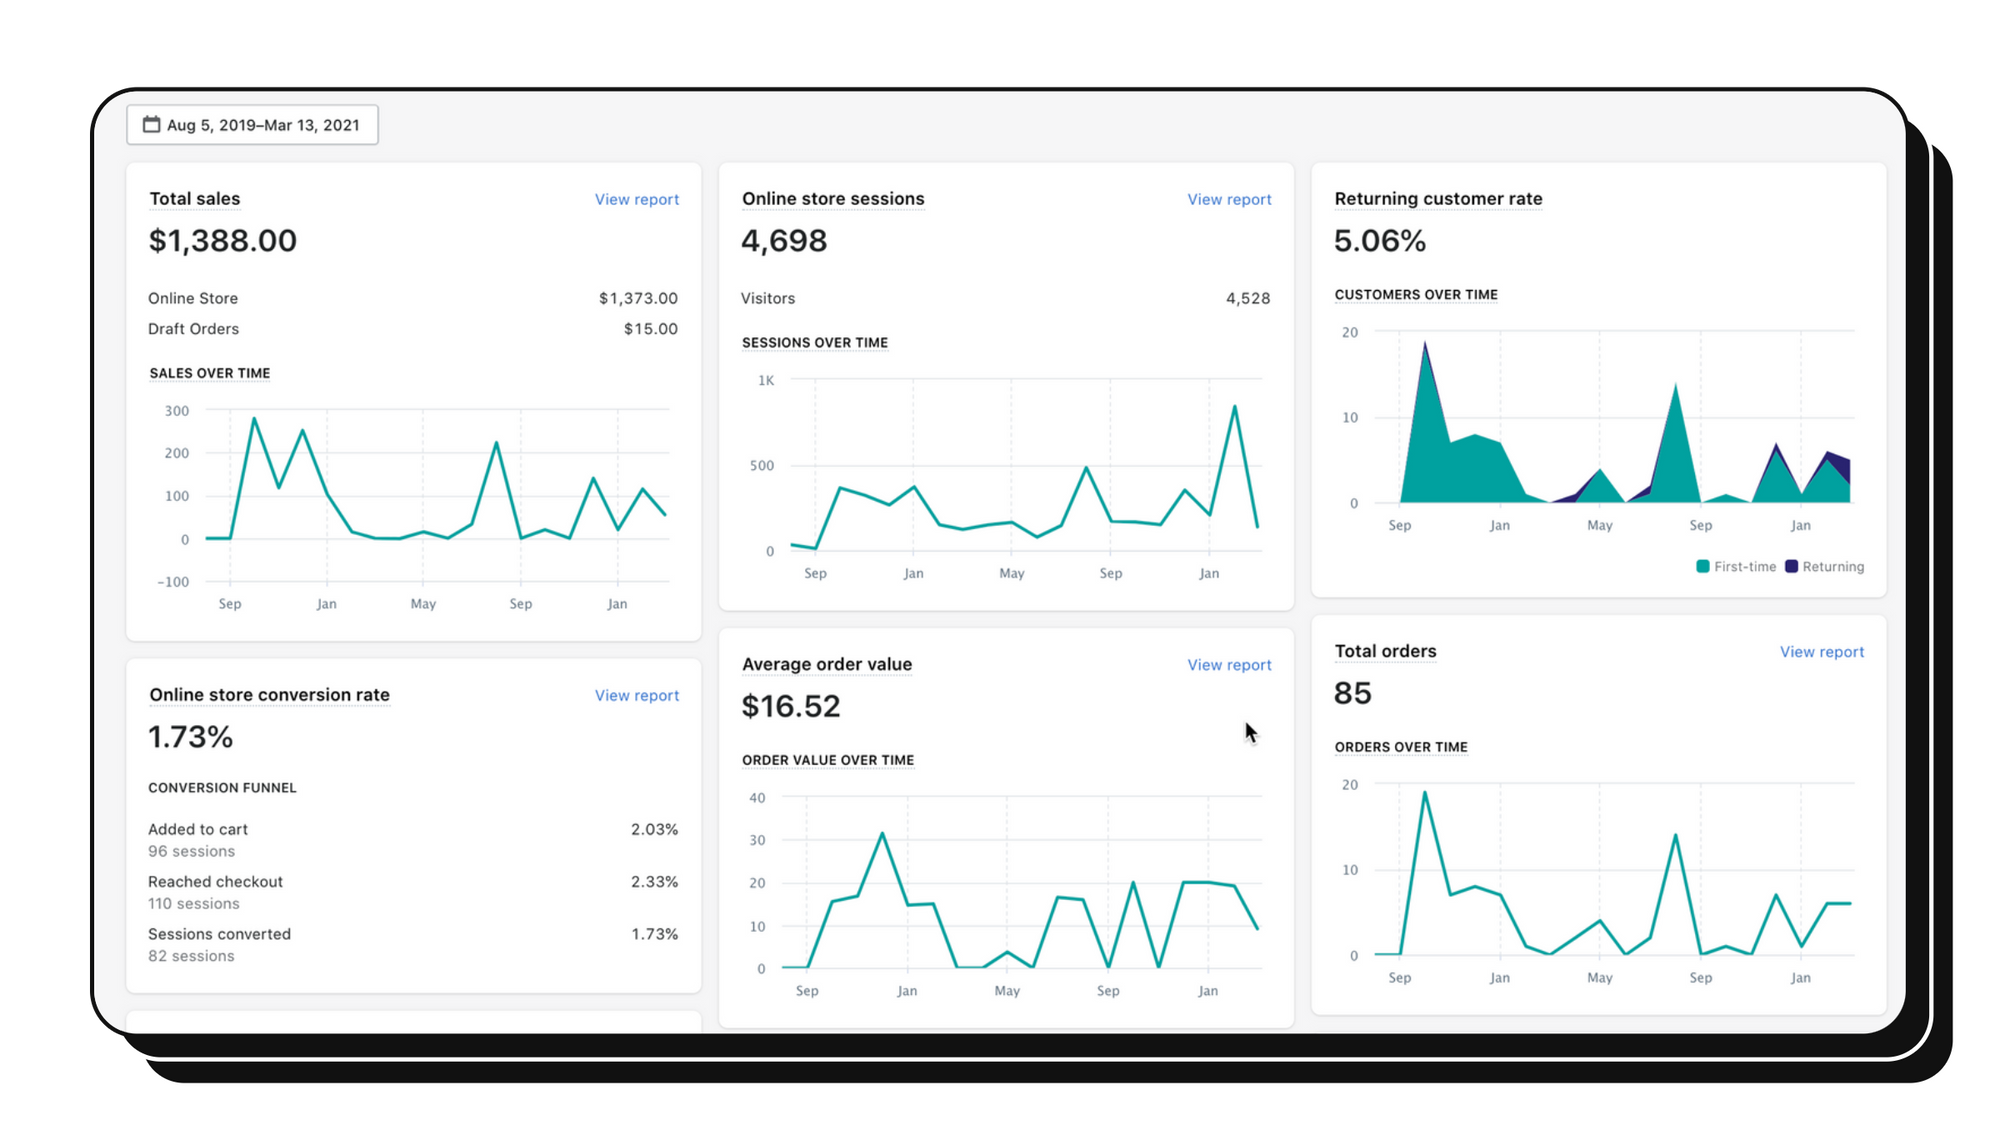
Task: Select the Sessions converted funnel step
Action: [219, 933]
